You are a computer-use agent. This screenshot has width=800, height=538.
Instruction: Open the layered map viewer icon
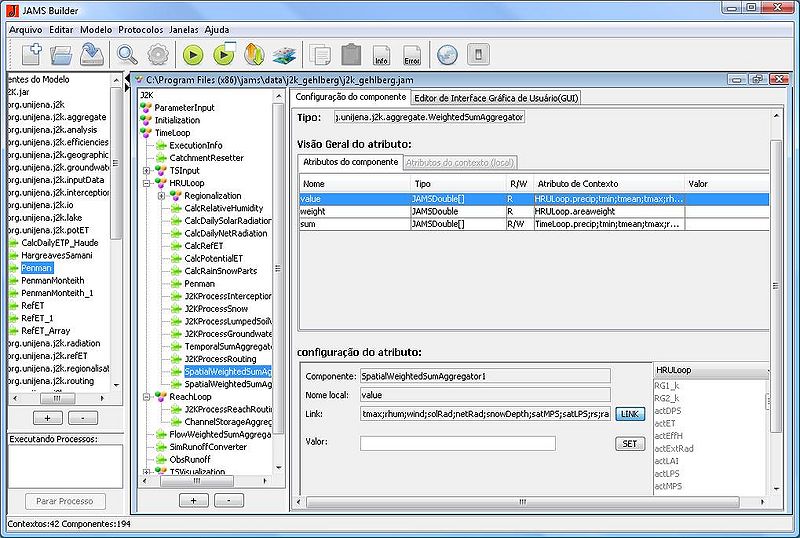(x=285, y=54)
